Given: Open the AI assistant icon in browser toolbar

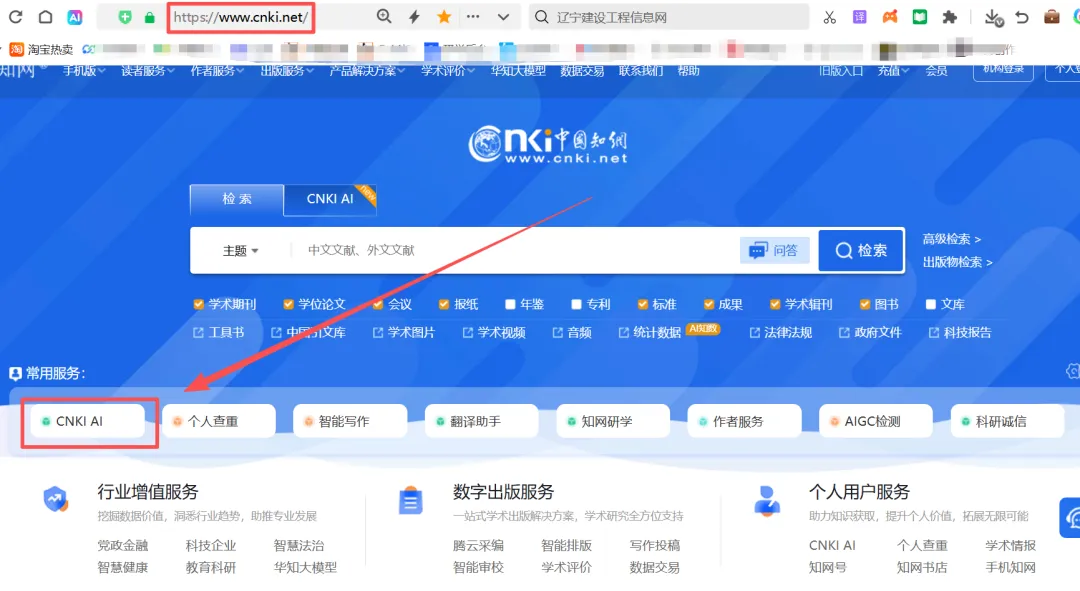Looking at the screenshot, I should pos(74,17).
